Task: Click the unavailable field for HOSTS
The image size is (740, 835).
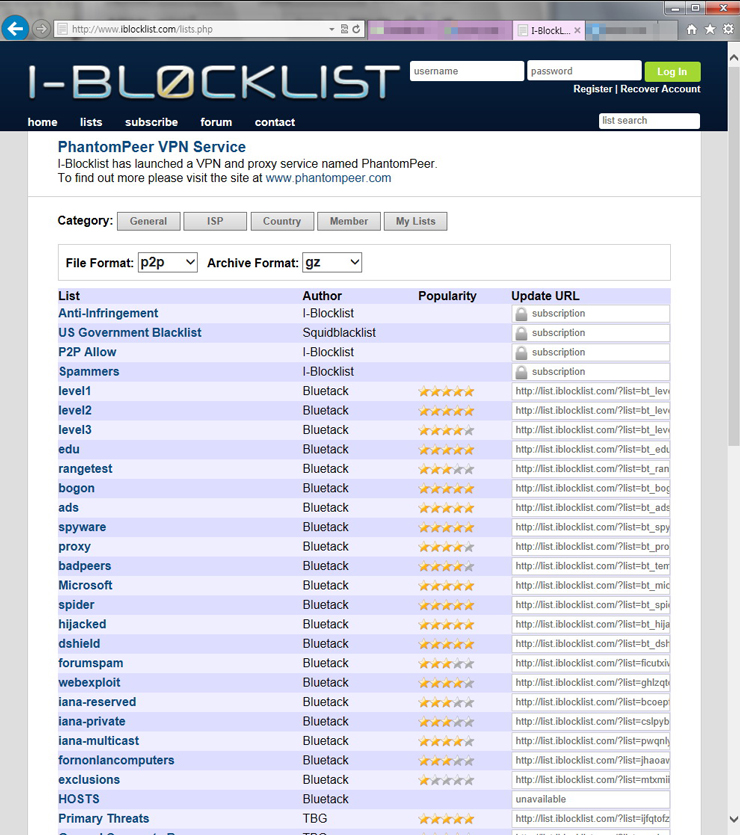Action: point(591,799)
